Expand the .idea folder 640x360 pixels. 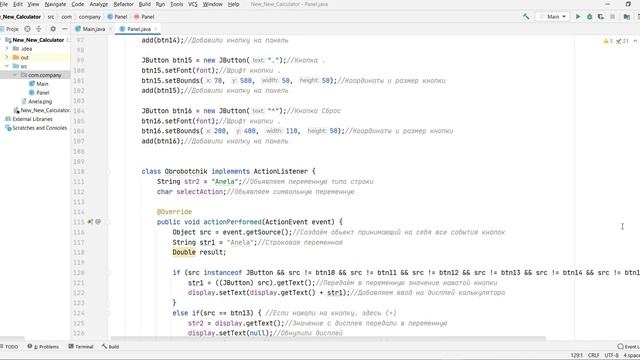(x=7, y=49)
